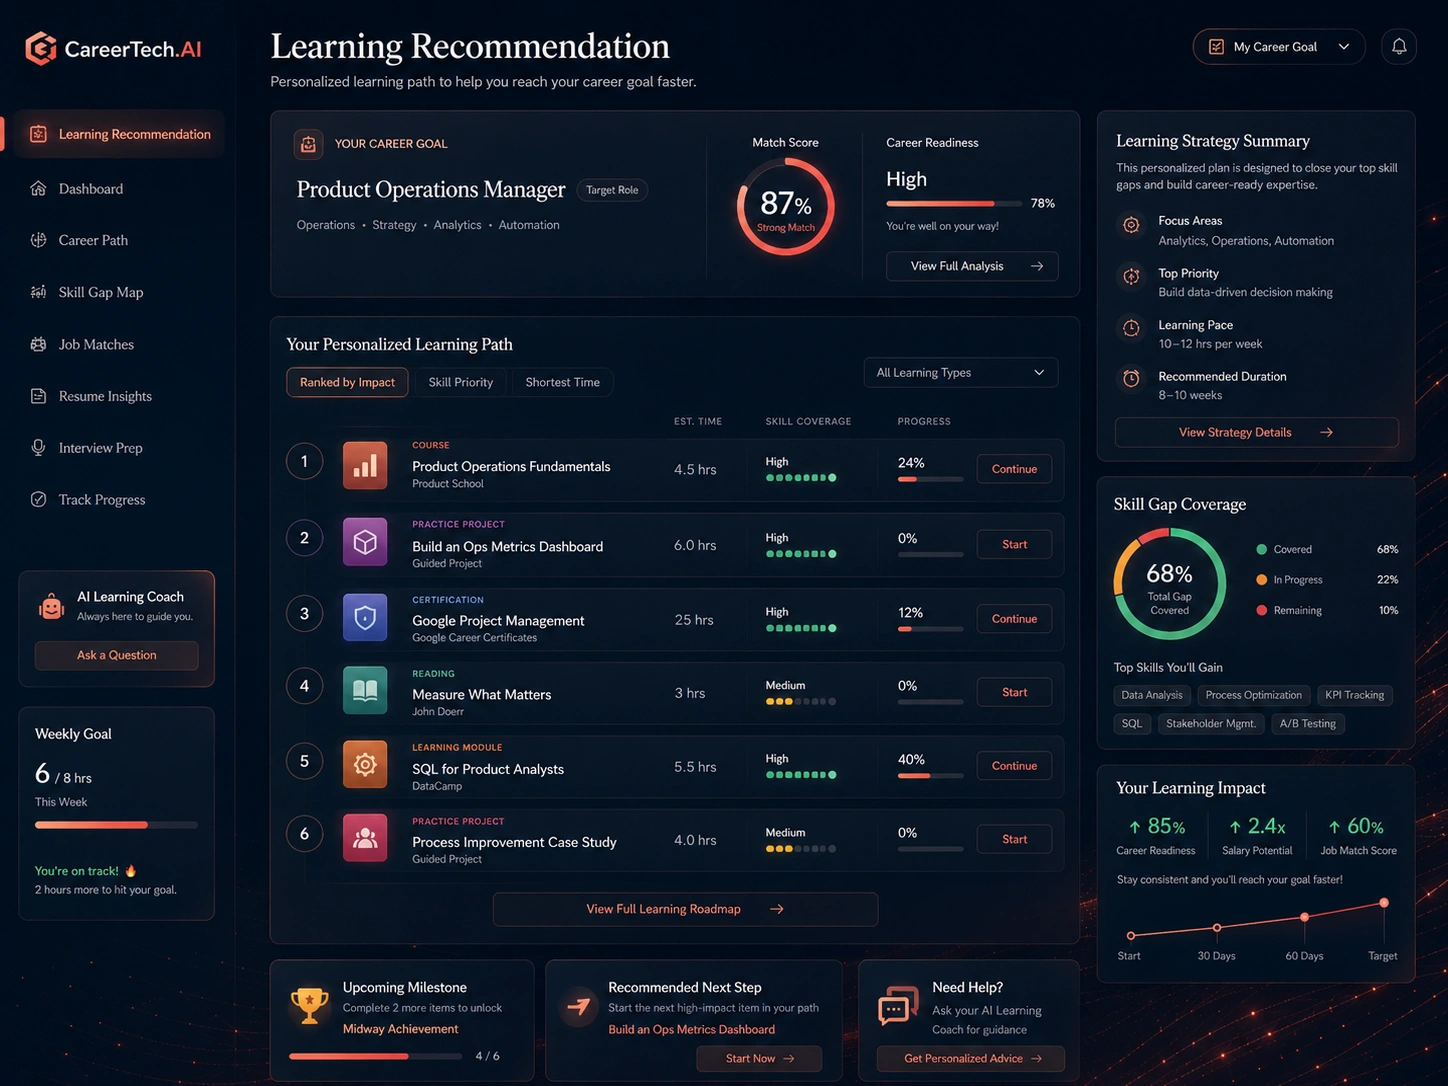The width and height of the screenshot is (1448, 1086).
Task: Open Job Matches in the sidebar
Action: click(x=96, y=344)
